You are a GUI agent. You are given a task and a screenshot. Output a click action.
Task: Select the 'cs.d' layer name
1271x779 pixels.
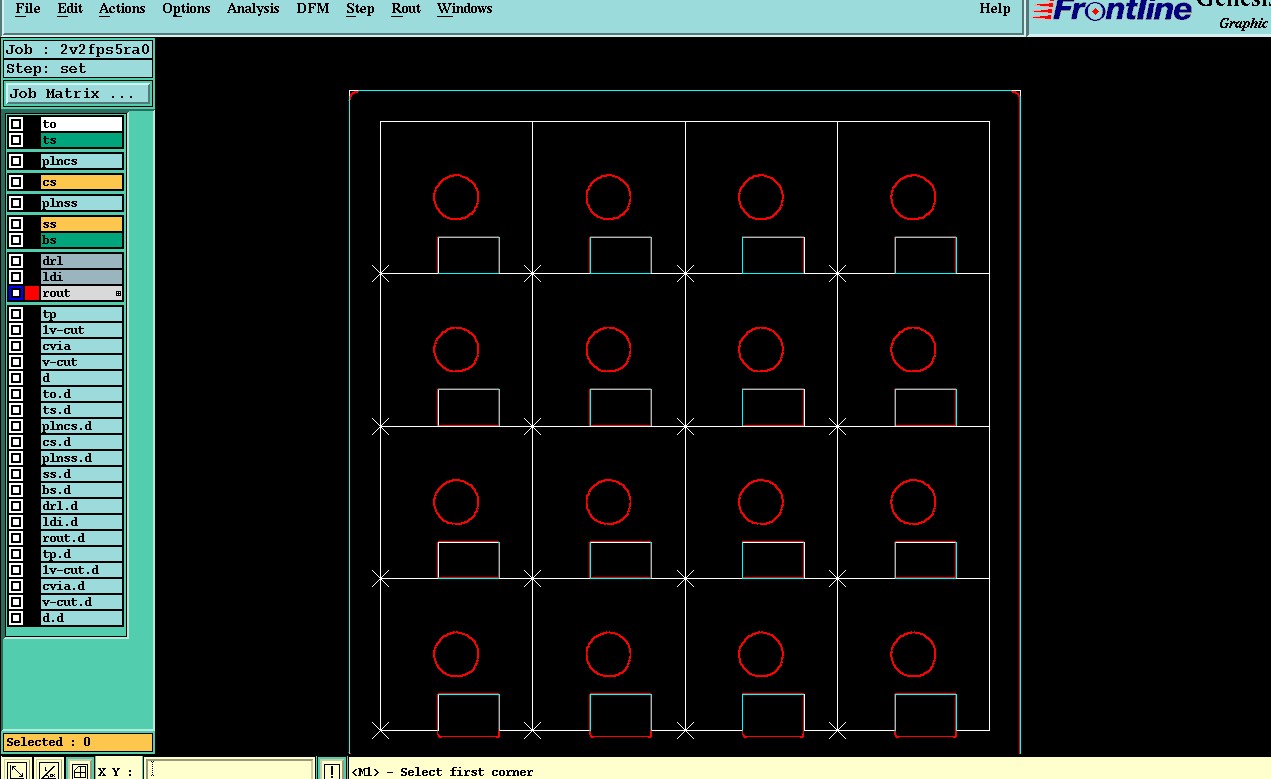(x=82, y=443)
